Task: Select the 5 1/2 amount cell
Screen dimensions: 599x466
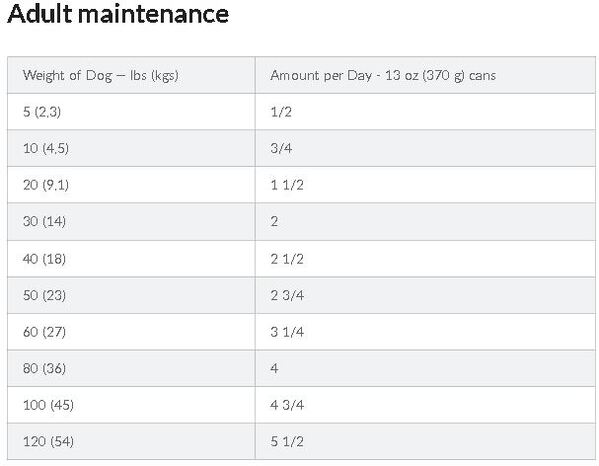Action: click(x=425, y=442)
